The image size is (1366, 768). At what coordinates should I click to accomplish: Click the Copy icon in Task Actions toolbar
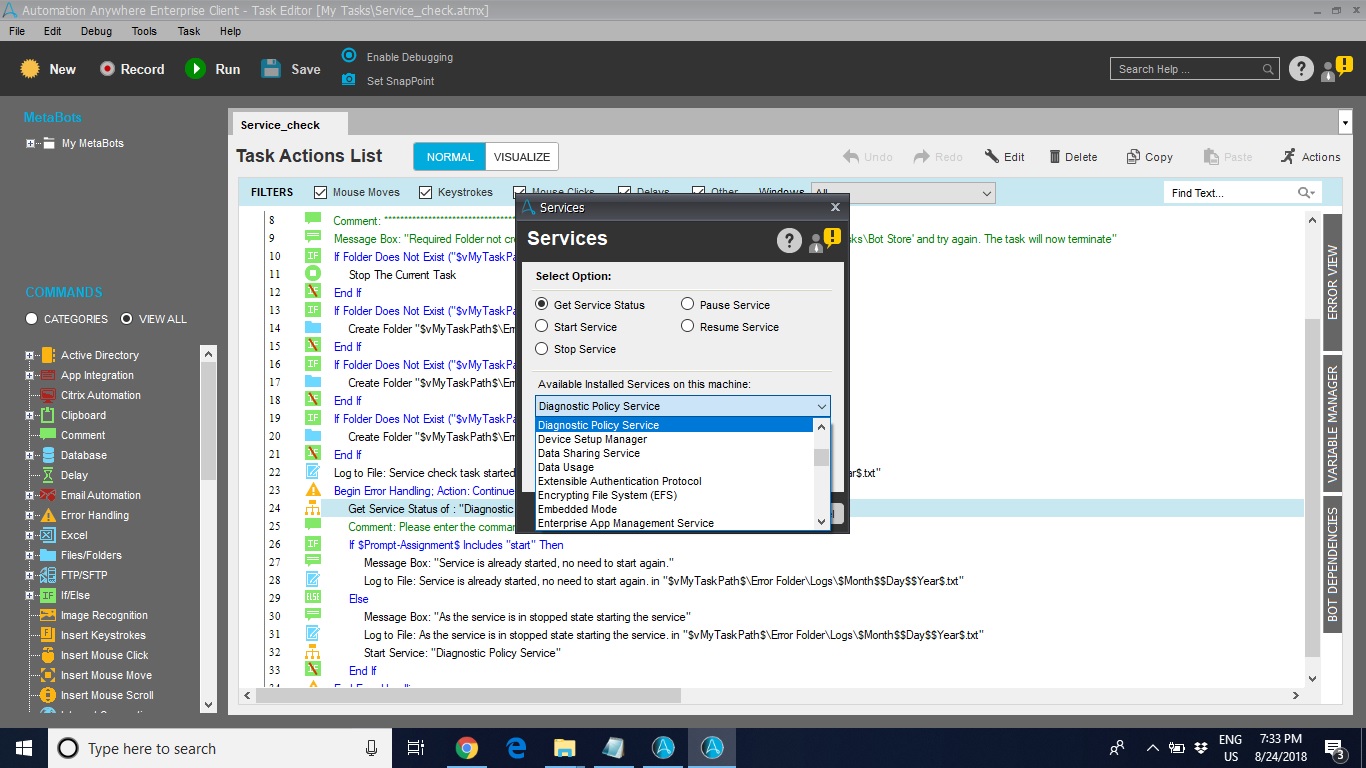(1133, 157)
